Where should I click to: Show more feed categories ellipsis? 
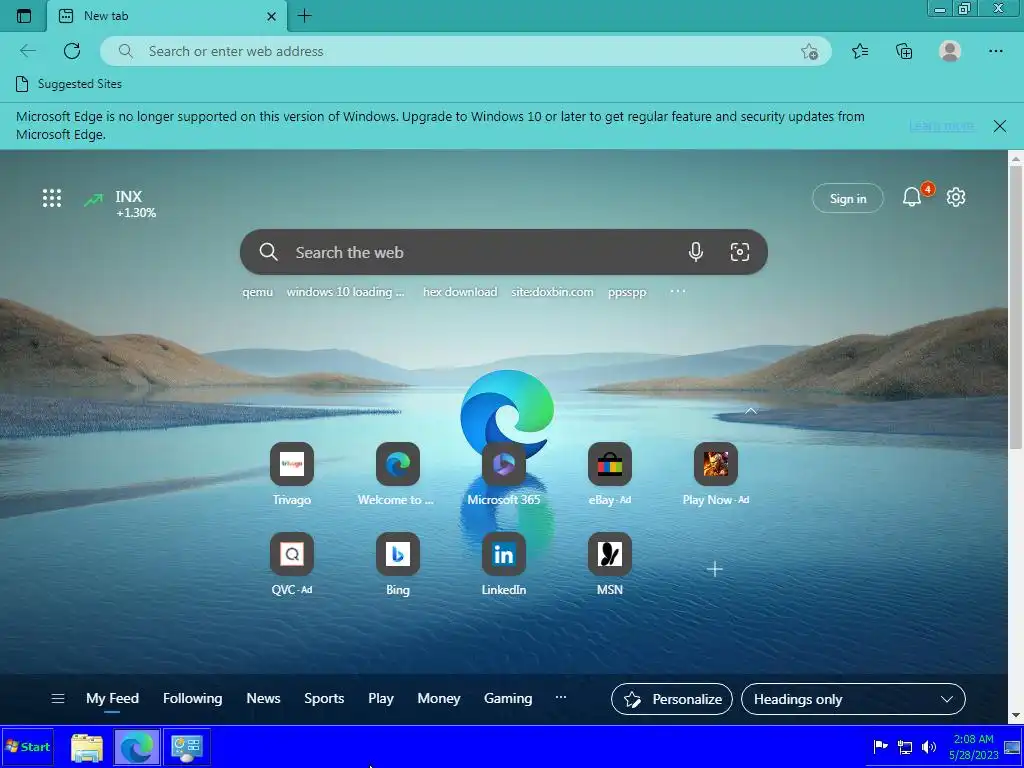pos(560,697)
